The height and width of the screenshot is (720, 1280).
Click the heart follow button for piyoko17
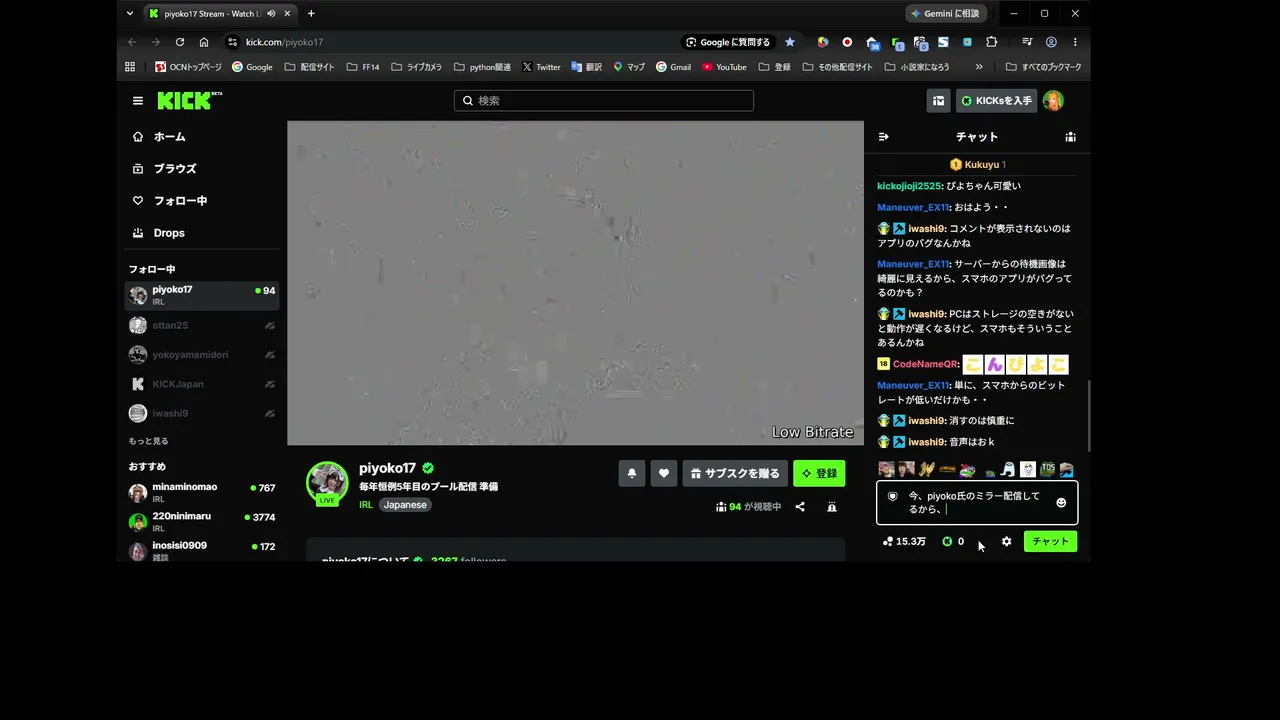pyautogui.click(x=664, y=473)
